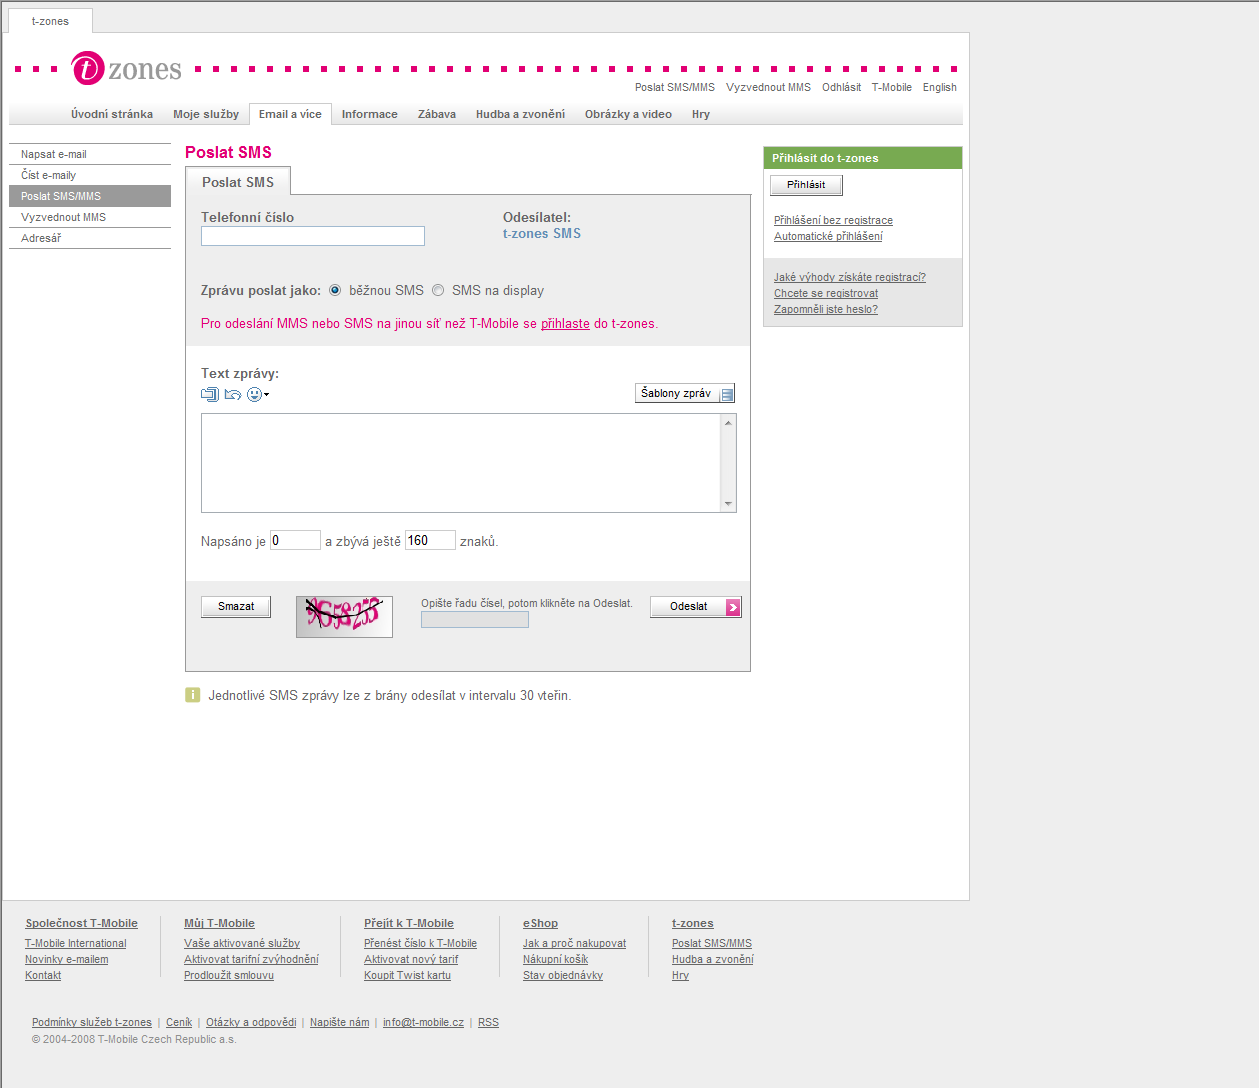Click the captcha image

click(x=344, y=616)
